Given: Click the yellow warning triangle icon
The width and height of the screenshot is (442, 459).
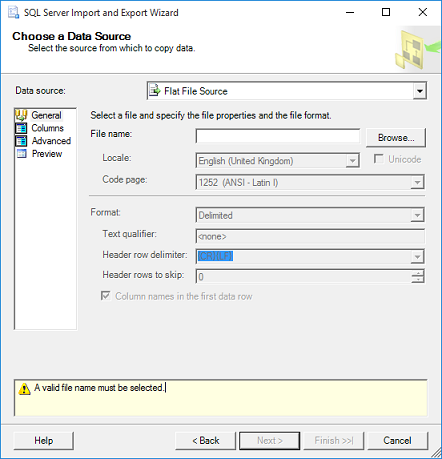Looking at the screenshot, I should pyautogui.click(x=24, y=389).
